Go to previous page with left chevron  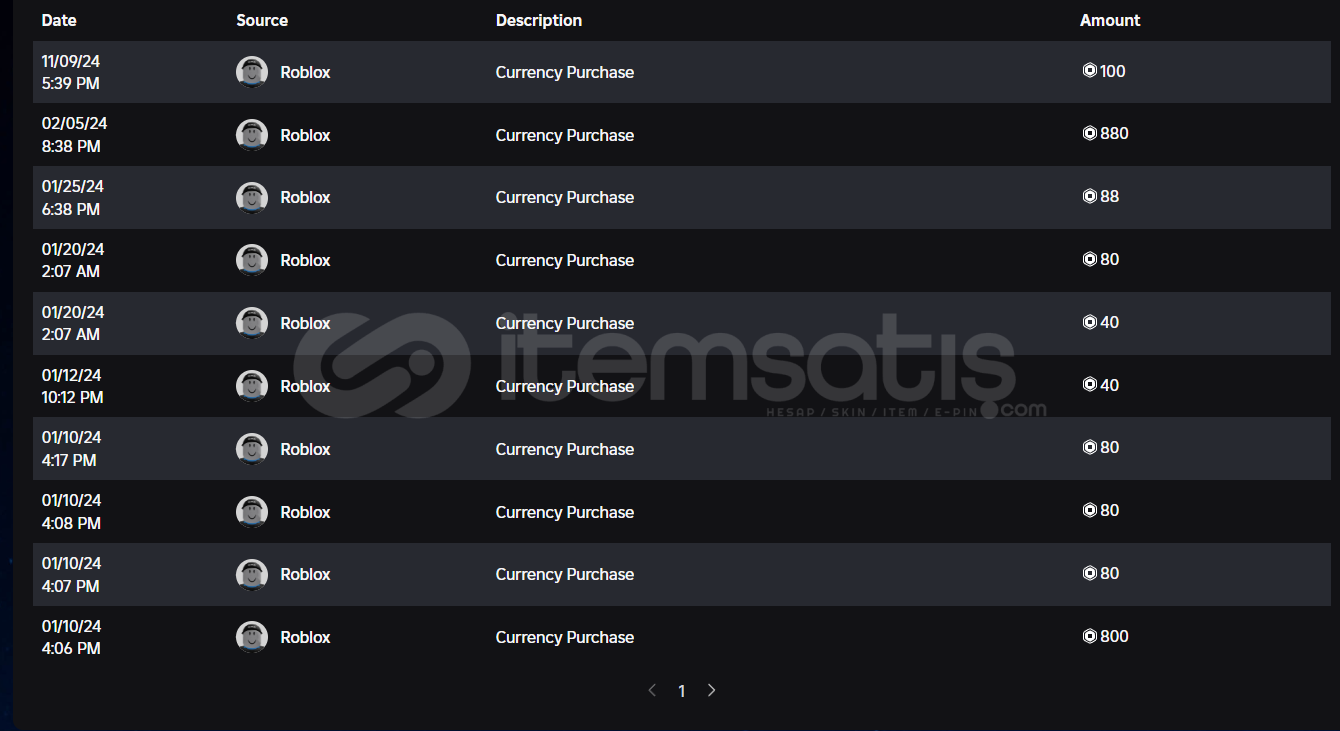coord(652,690)
